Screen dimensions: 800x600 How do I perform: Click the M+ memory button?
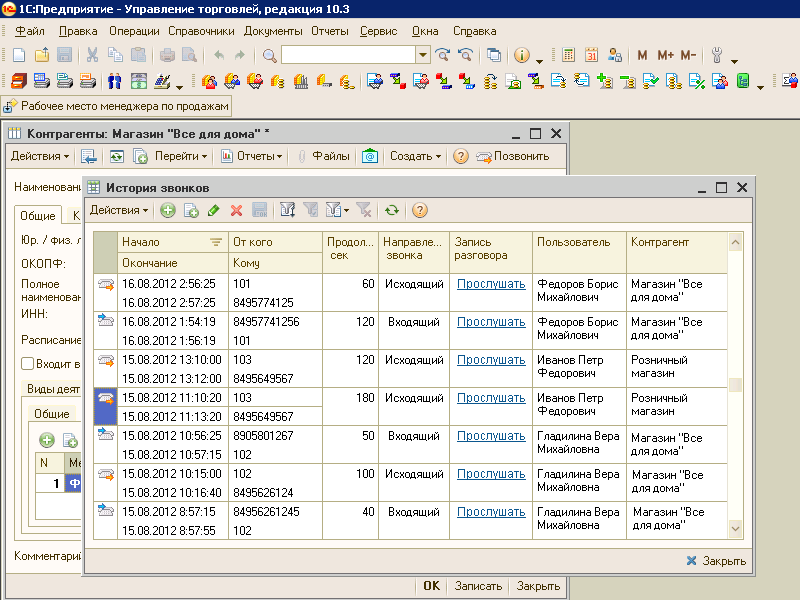[665, 55]
